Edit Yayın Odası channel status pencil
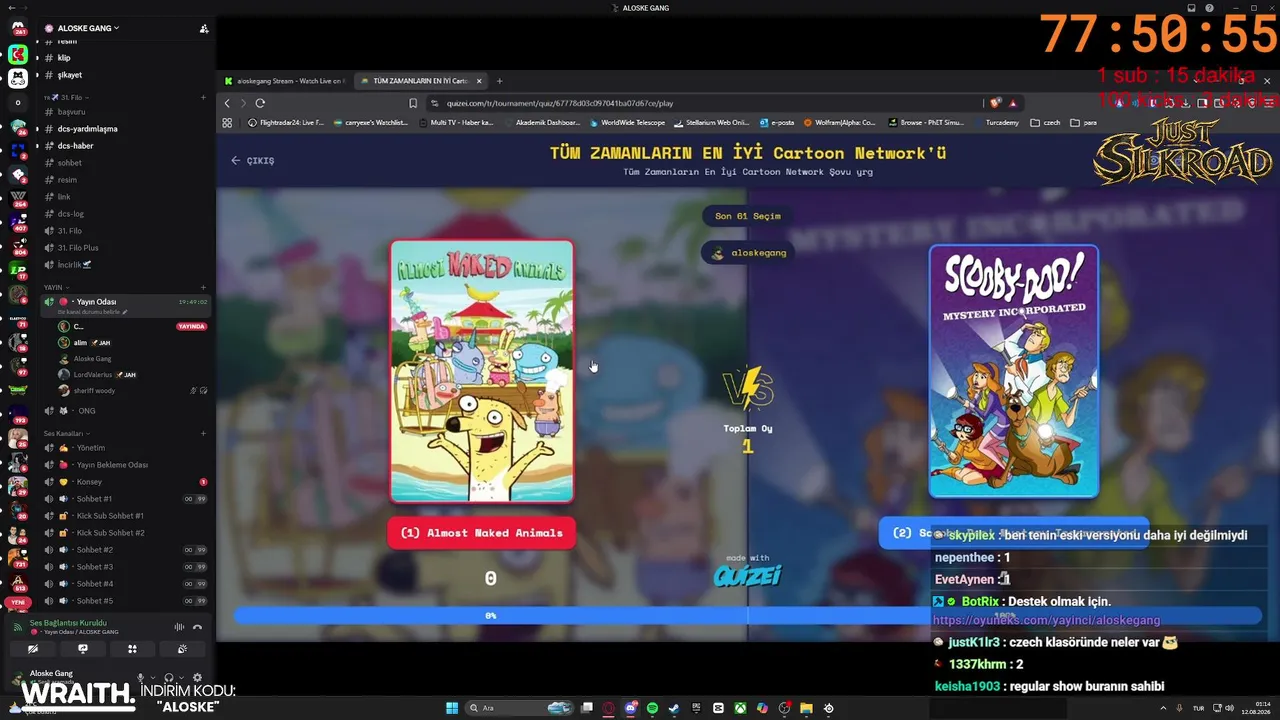Image resolution: width=1280 pixels, height=720 pixels. (123, 312)
